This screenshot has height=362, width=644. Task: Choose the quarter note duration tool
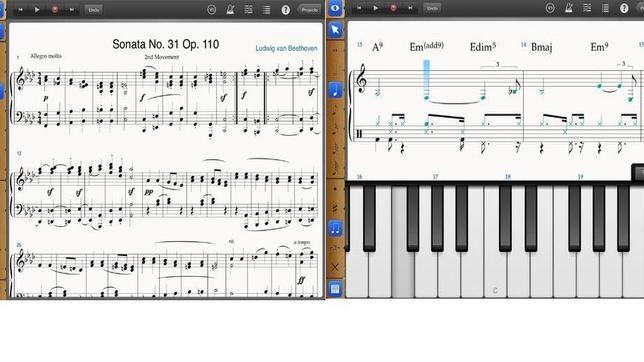(335, 90)
